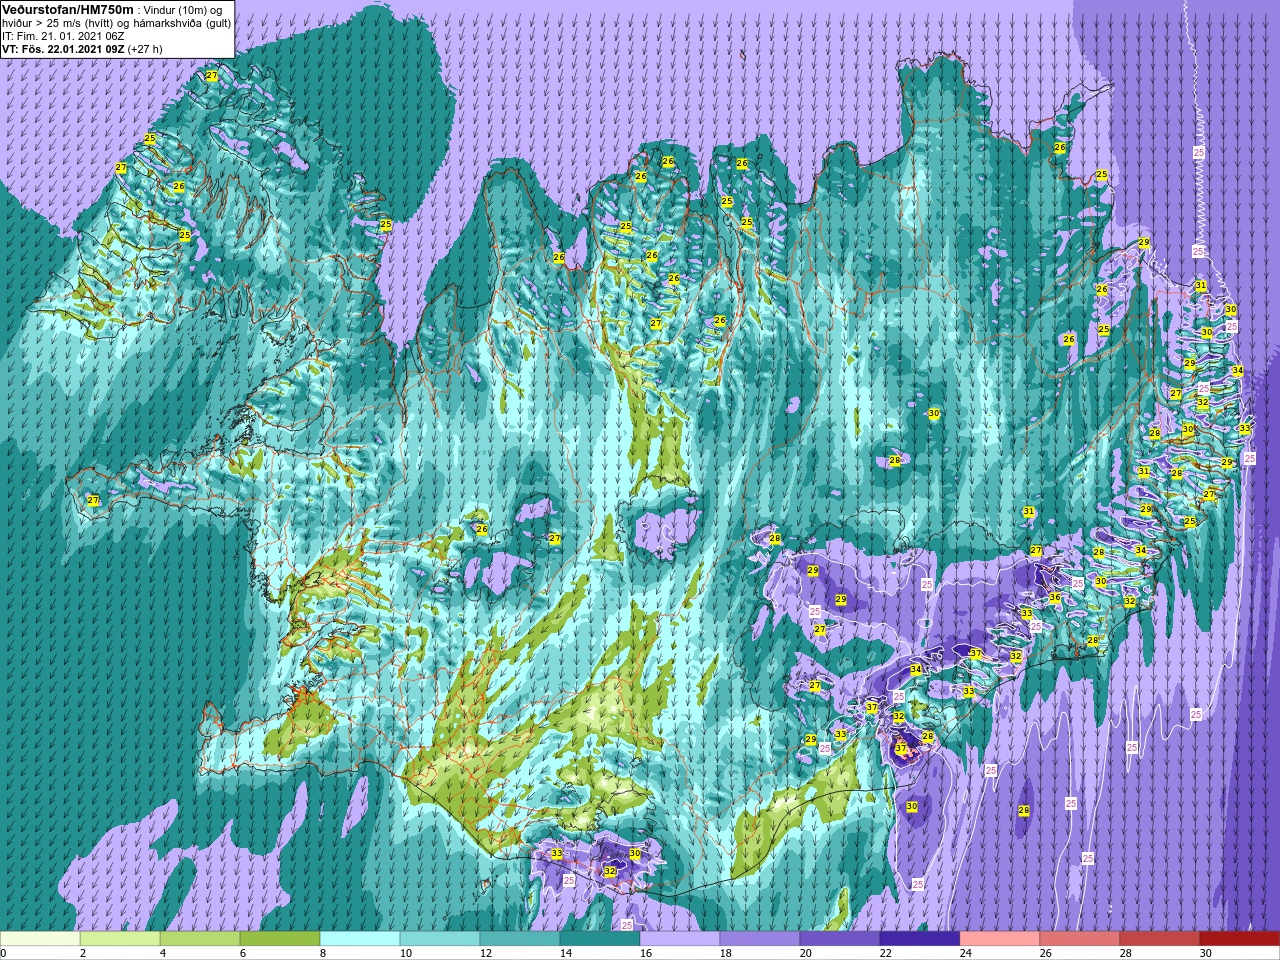The image size is (1280, 960).
Task: Click the violet 20–22 m/s legend swatch
Action: point(840,939)
